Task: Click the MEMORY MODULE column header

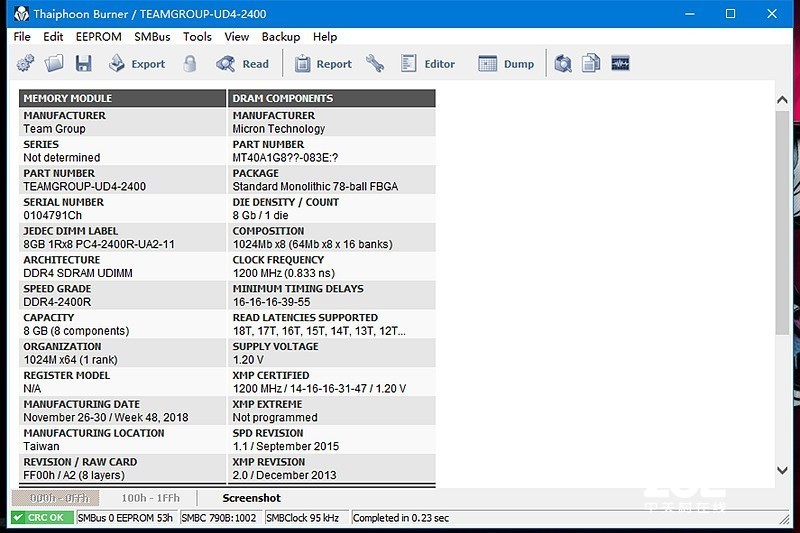Action: point(122,98)
